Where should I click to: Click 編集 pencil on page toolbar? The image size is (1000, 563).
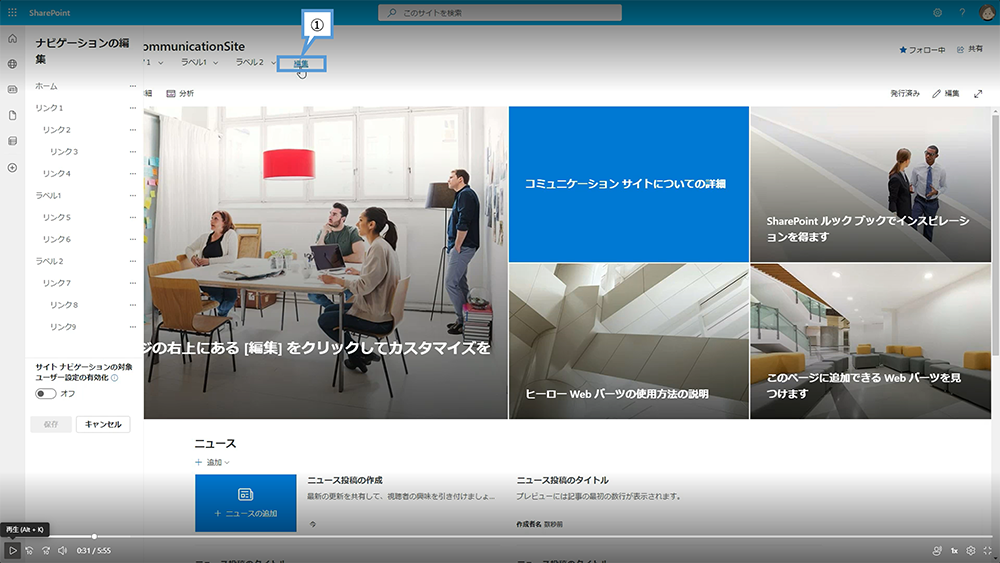coord(946,94)
